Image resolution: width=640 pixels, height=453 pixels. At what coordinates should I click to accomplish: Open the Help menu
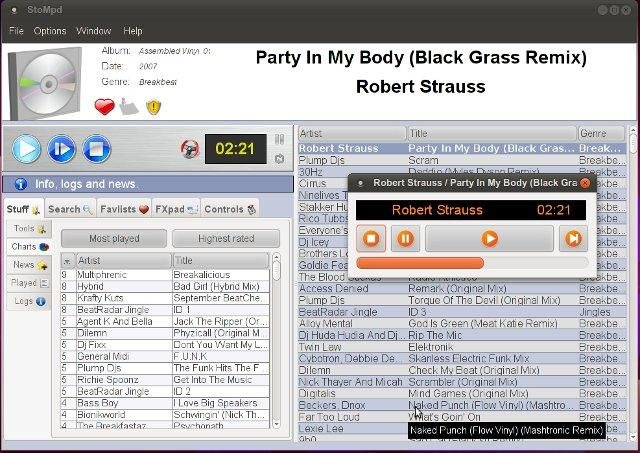click(x=133, y=31)
